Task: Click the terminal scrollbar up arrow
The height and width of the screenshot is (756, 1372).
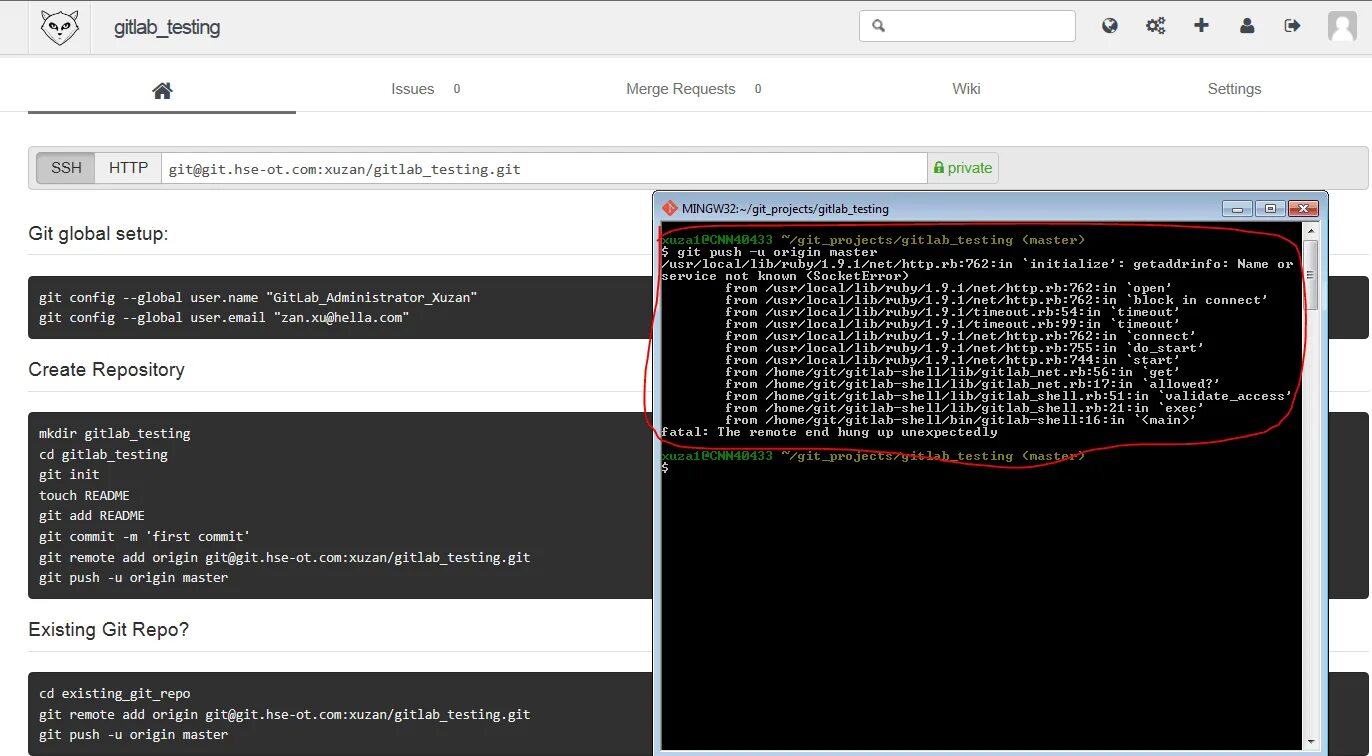Action: point(1310,232)
